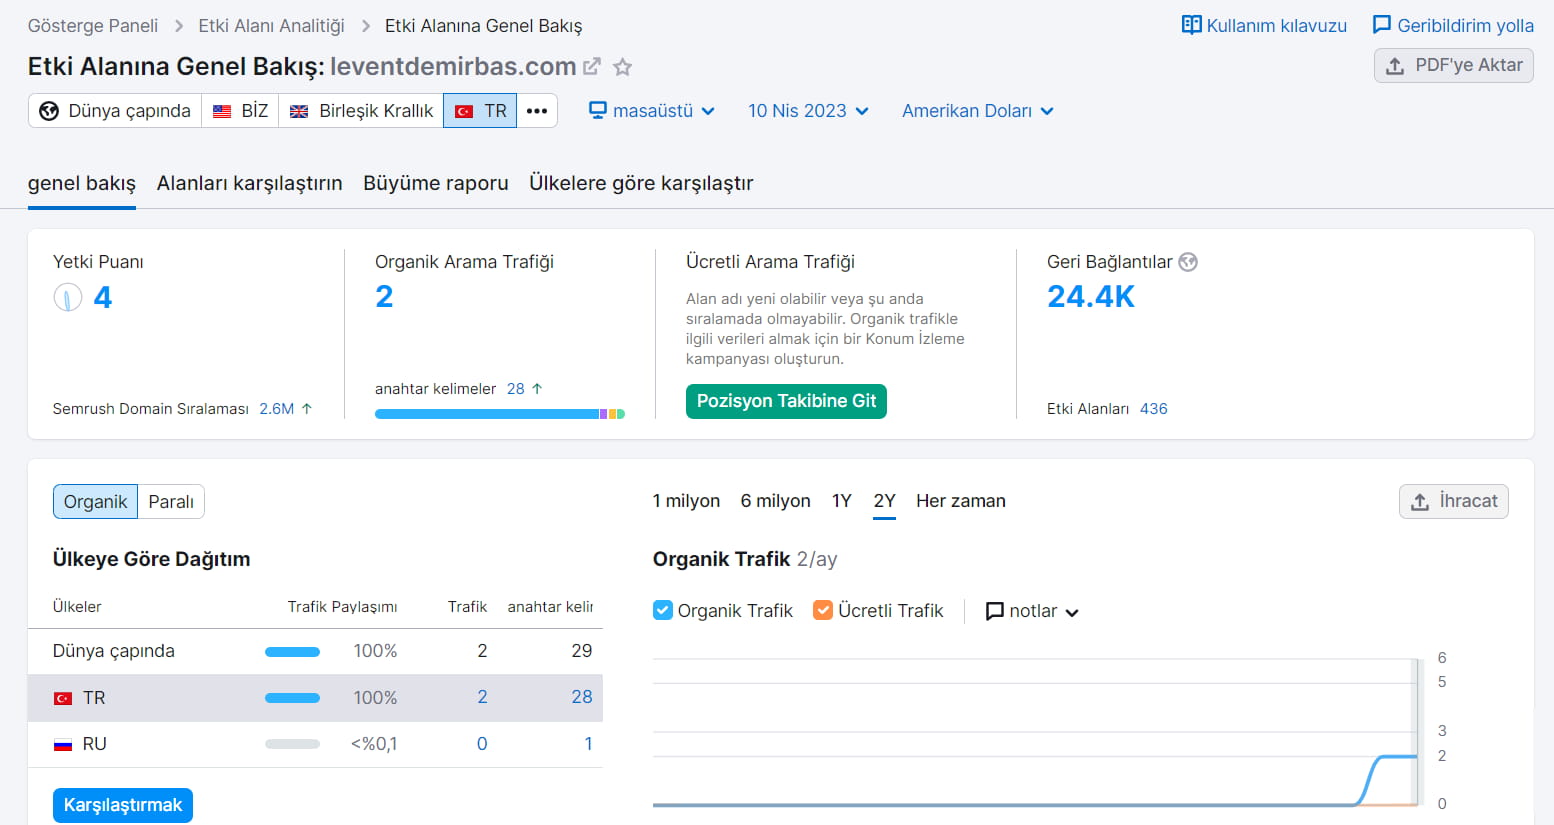Choose the 1 milyon time range
The image size is (1554, 825).
[x=686, y=501]
